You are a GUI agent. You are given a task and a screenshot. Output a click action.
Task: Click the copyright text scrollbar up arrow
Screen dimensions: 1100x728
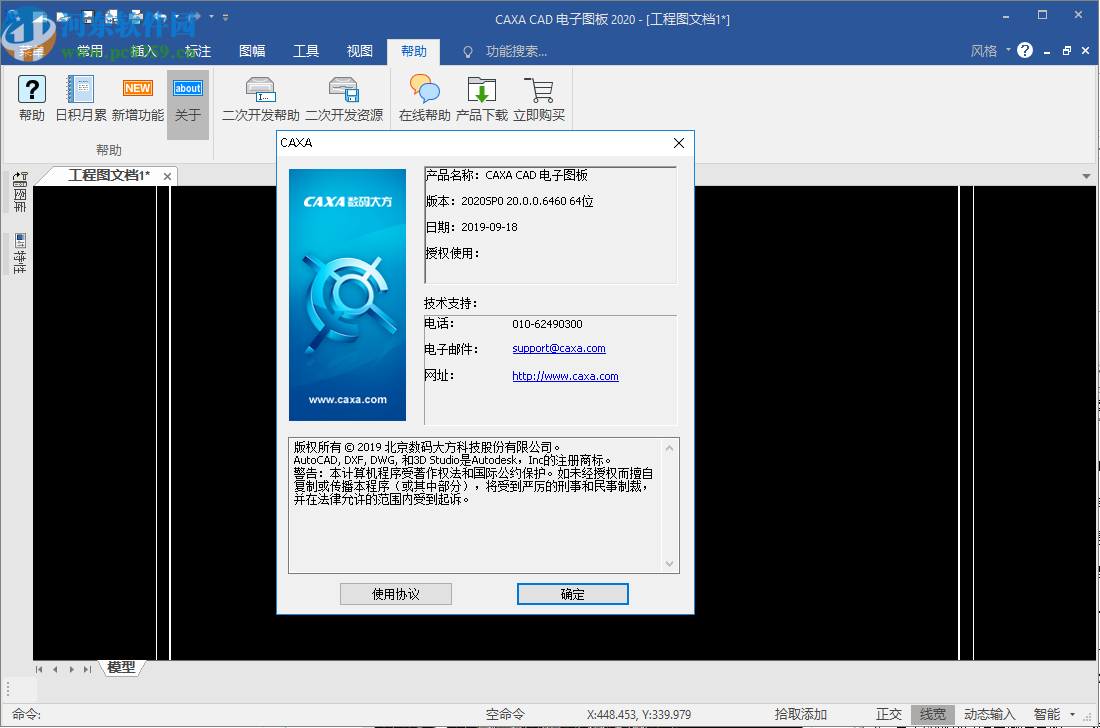pos(669,448)
